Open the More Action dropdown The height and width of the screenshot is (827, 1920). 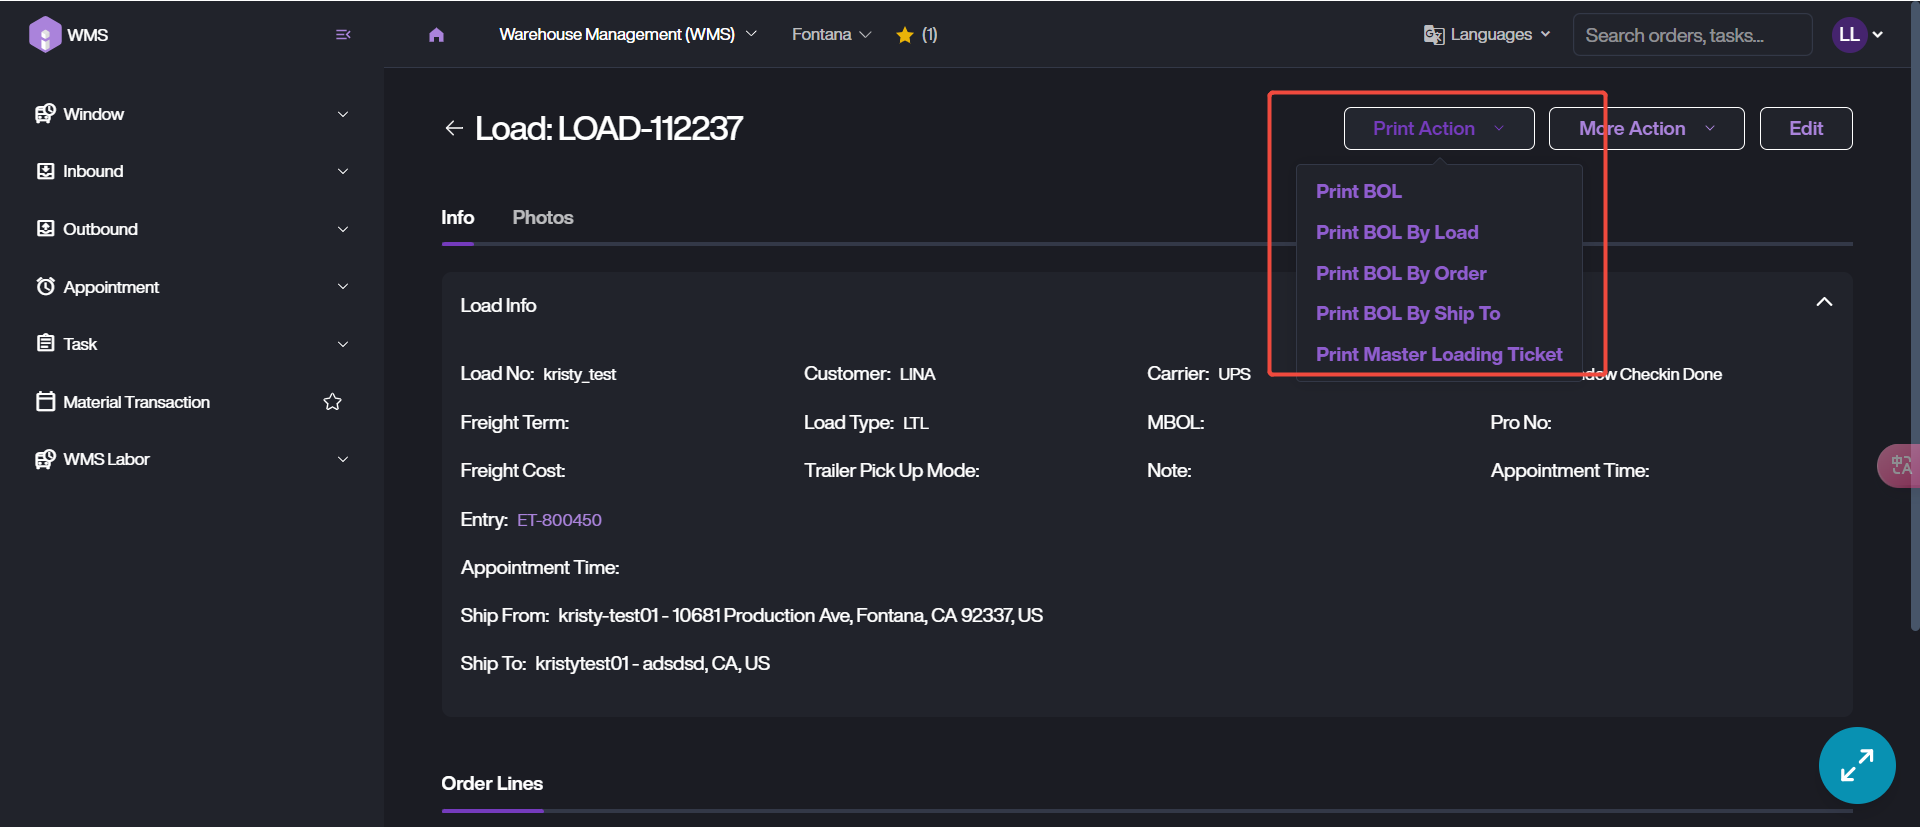tap(1646, 128)
